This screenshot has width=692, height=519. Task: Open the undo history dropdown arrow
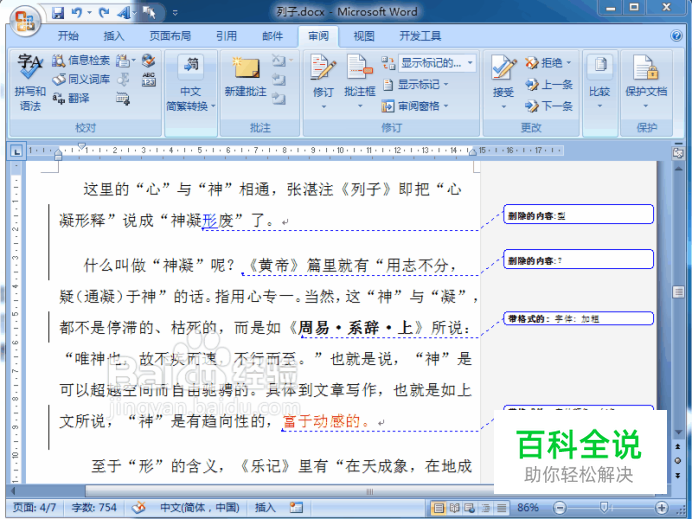[x=90, y=13]
